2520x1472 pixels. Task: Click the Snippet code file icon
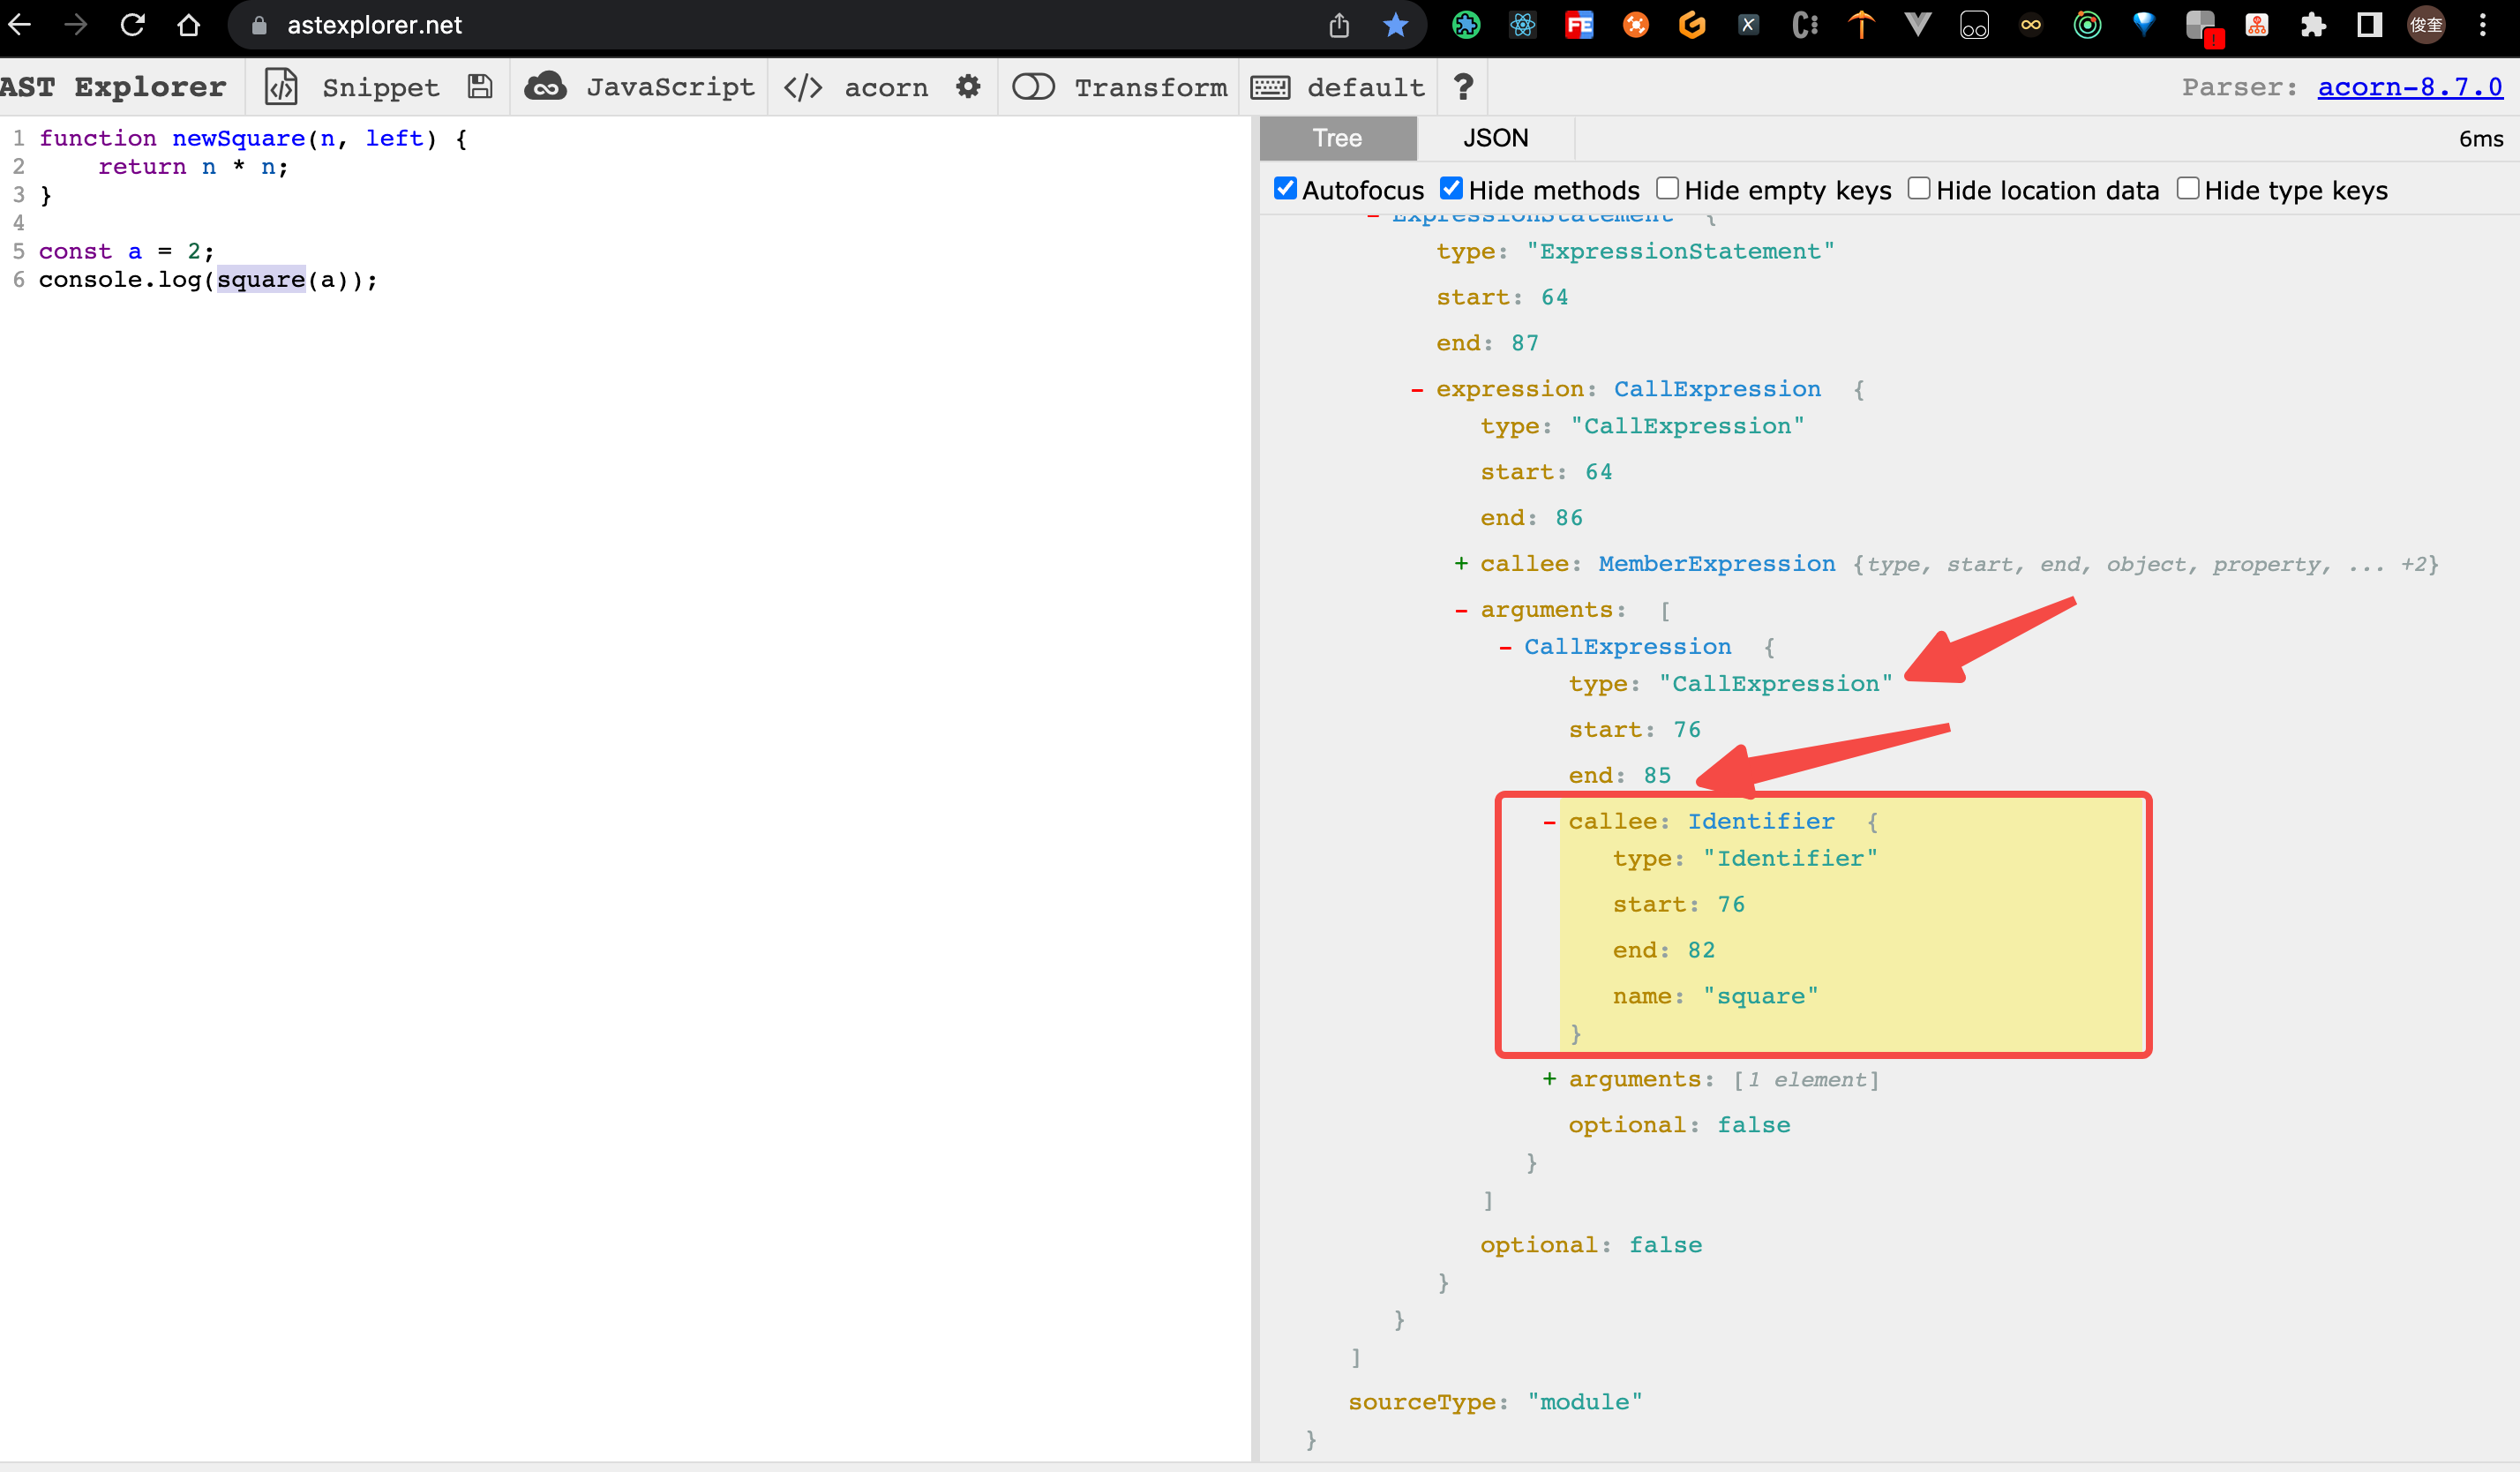click(x=281, y=87)
